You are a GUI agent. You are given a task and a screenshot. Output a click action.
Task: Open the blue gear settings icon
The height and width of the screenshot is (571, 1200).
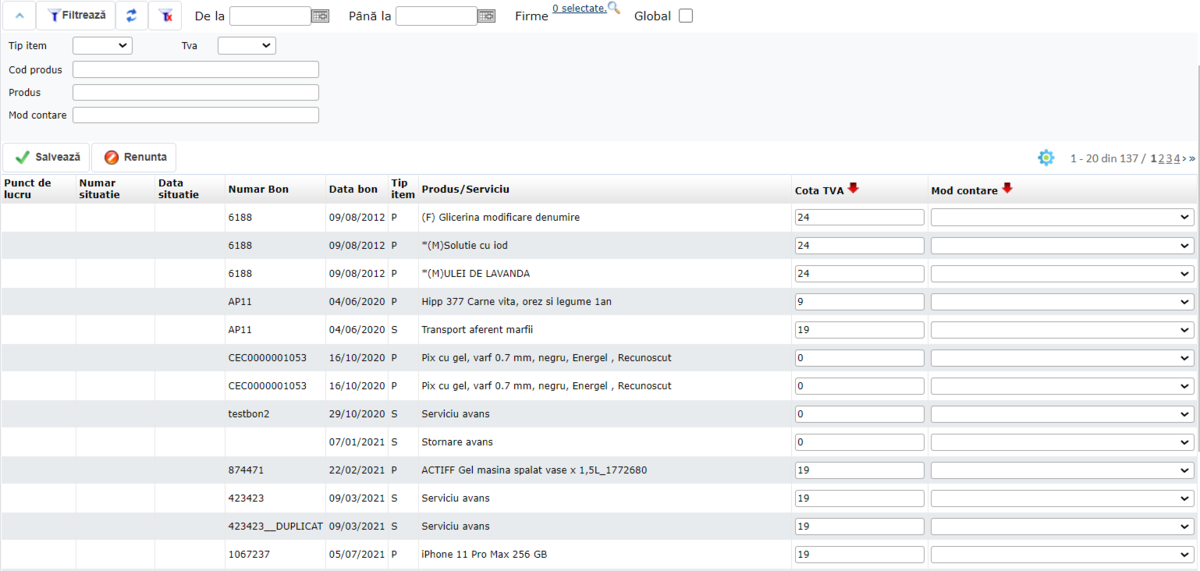click(x=1046, y=158)
